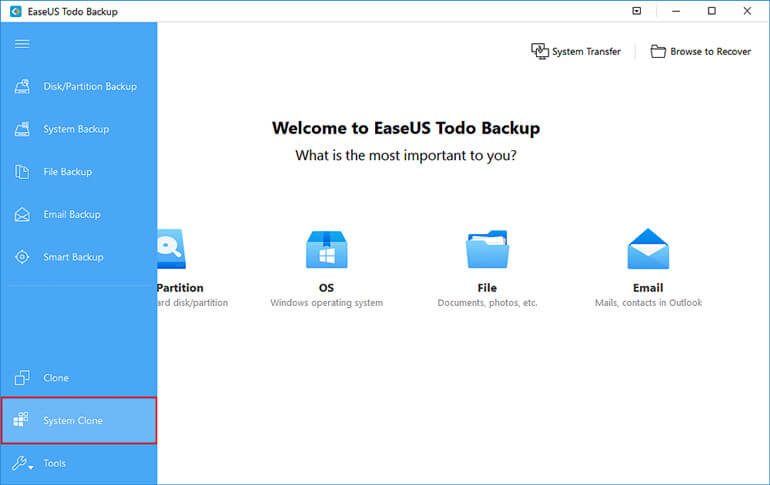Expand the Tools dropdown arrow

coord(31,467)
